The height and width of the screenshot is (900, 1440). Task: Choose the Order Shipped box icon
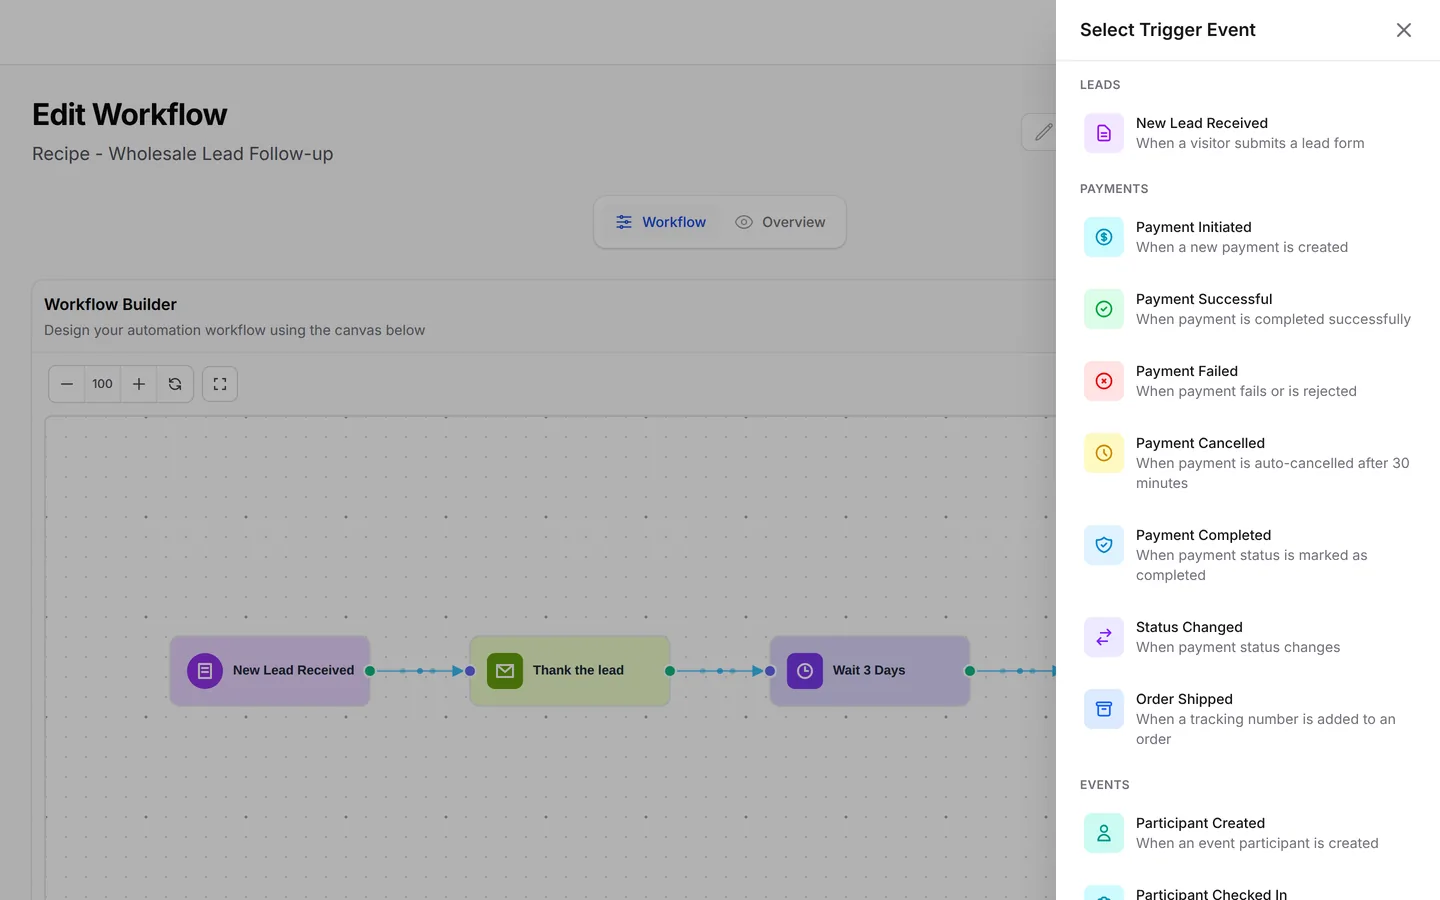point(1104,709)
